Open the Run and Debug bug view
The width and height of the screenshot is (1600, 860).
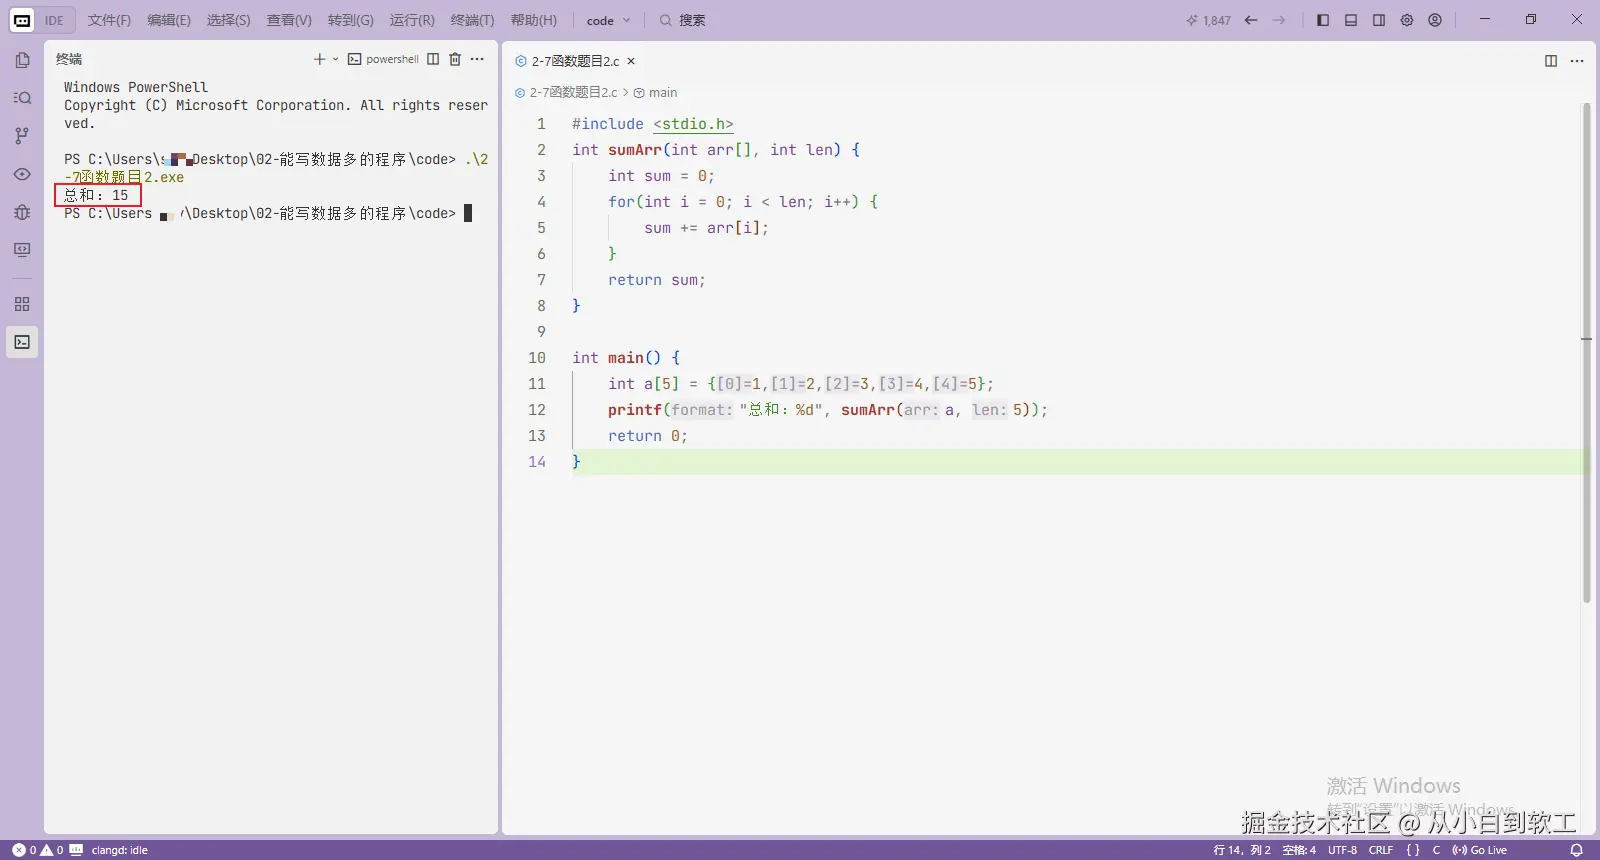tap(22, 212)
